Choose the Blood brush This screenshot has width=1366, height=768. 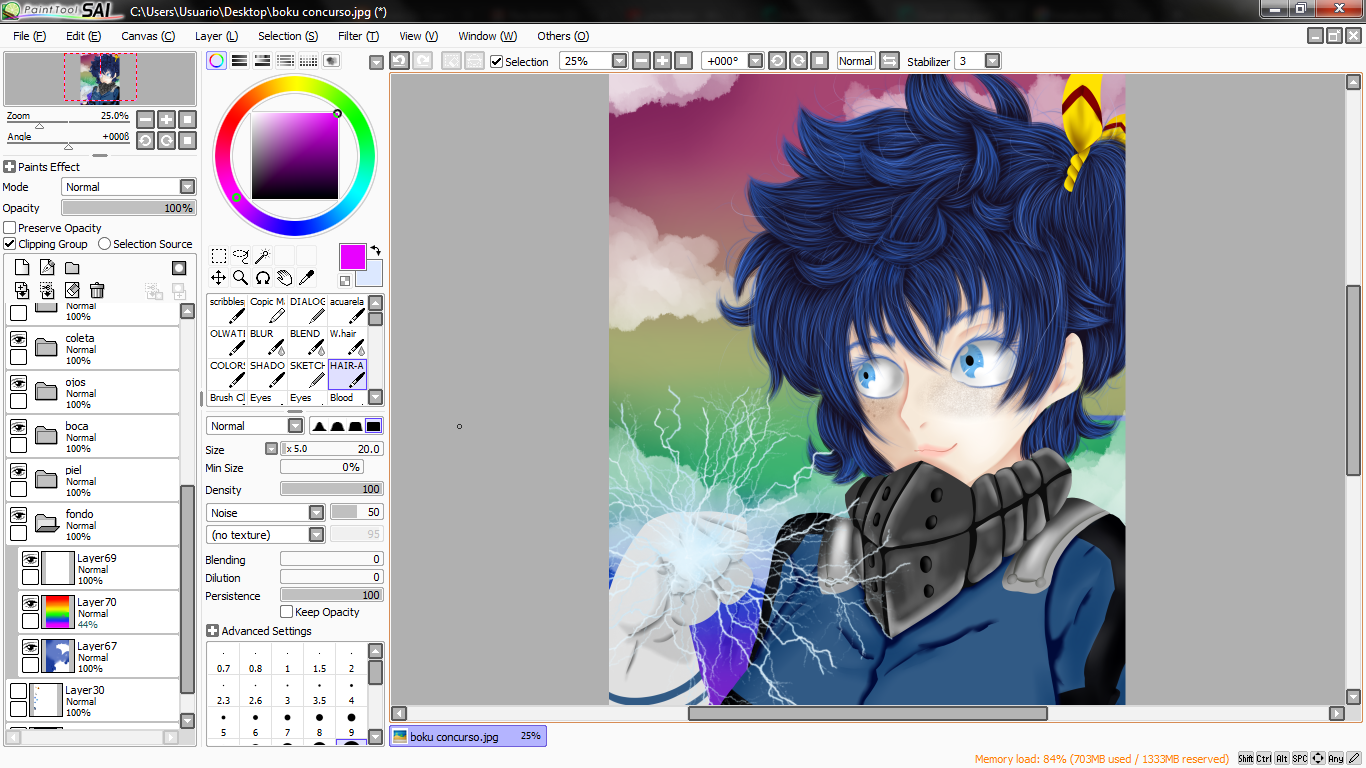point(347,398)
